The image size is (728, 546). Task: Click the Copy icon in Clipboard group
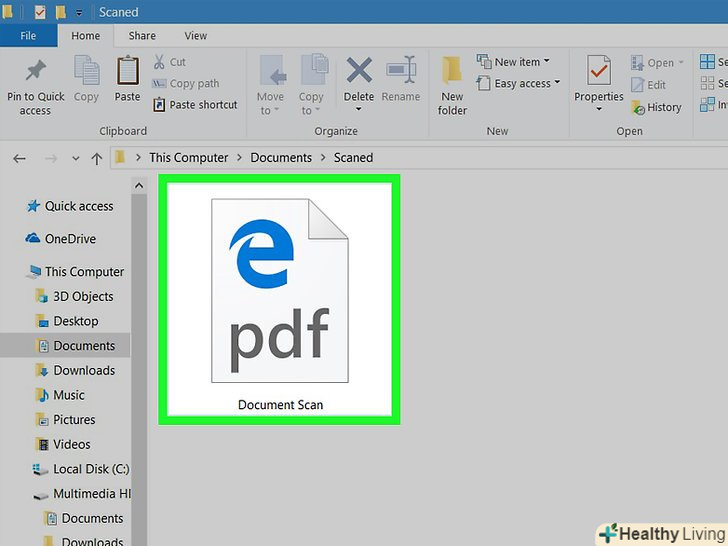pyautogui.click(x=86, y=71)
